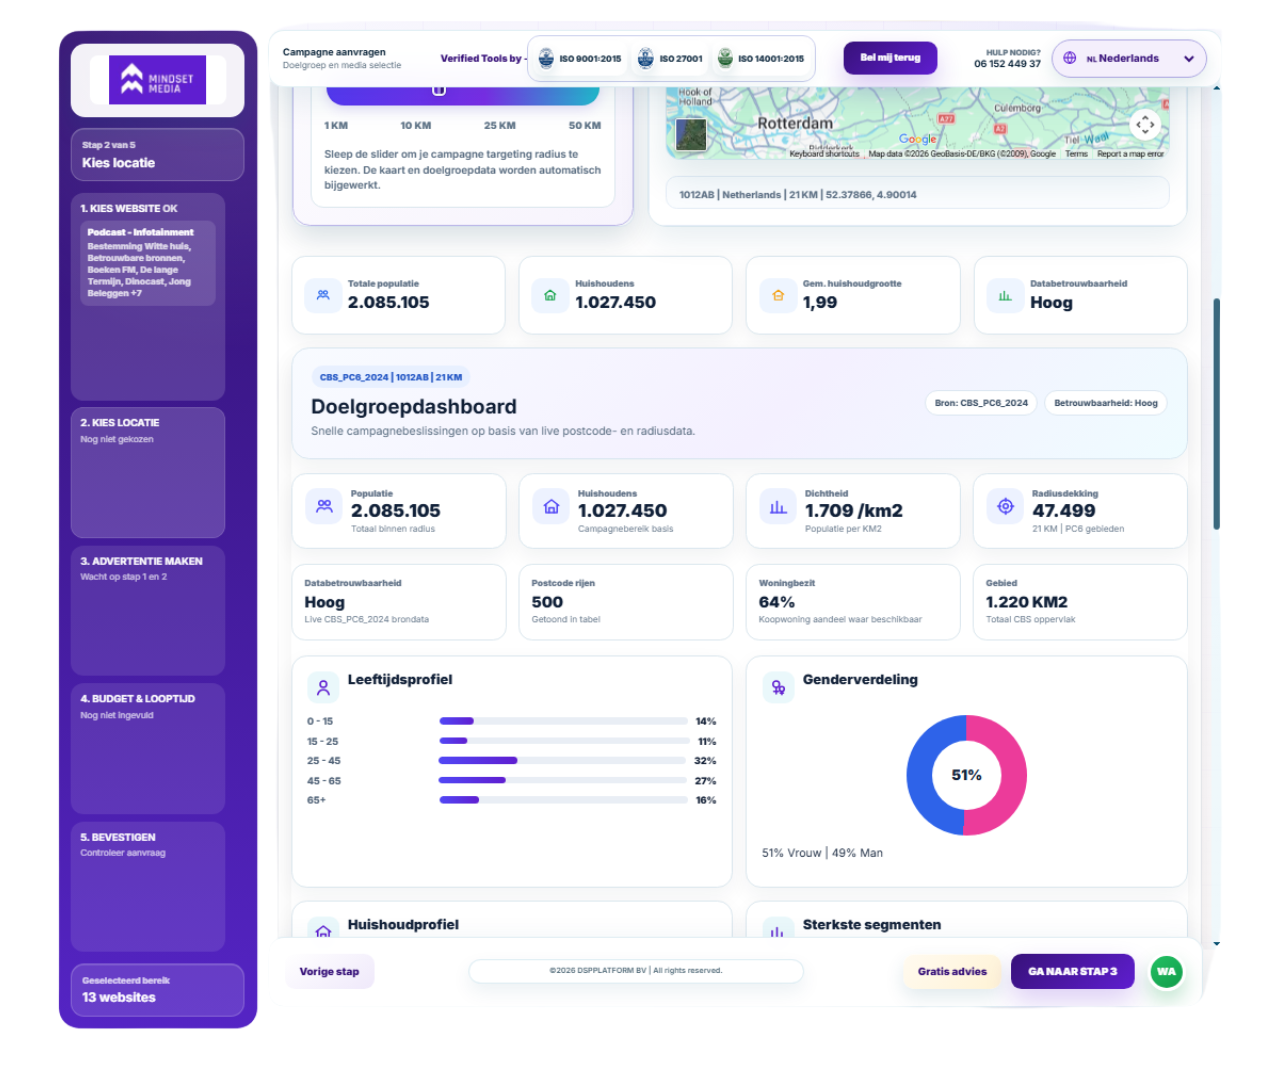Click the ISO 27001 badge icon
The height and width of the screenshot is (1080, 1280).
646,58
